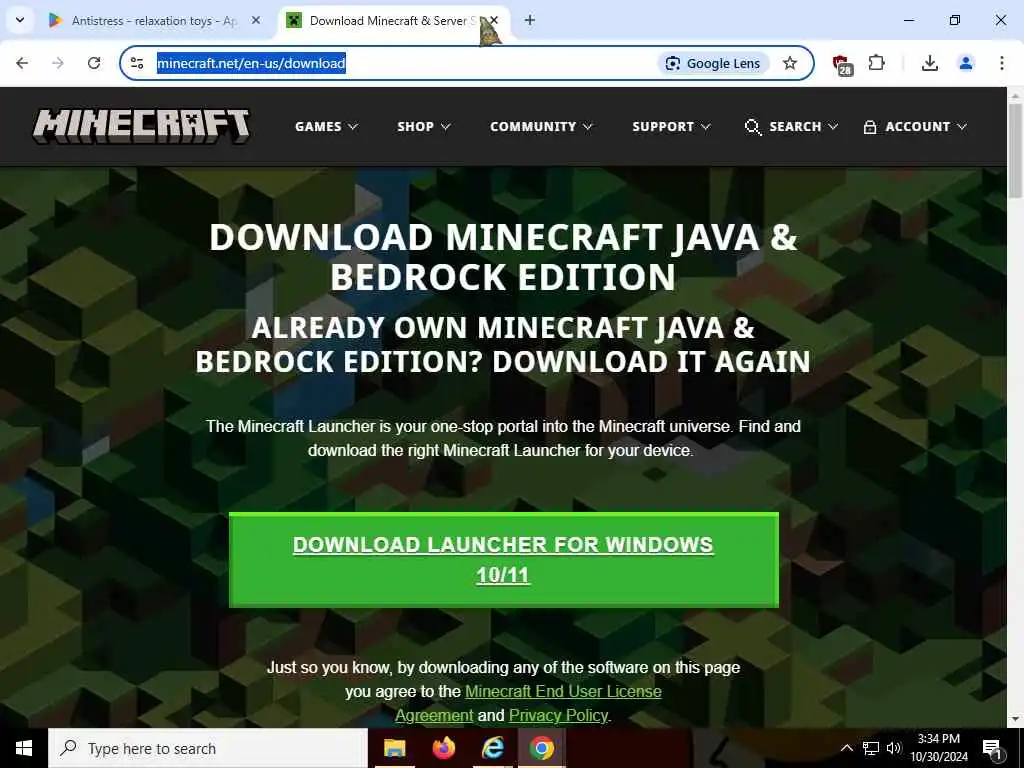Expand the SHOP navigation menu
Image resolution: width=1024 pixels, height=768 pixels.
423,127
